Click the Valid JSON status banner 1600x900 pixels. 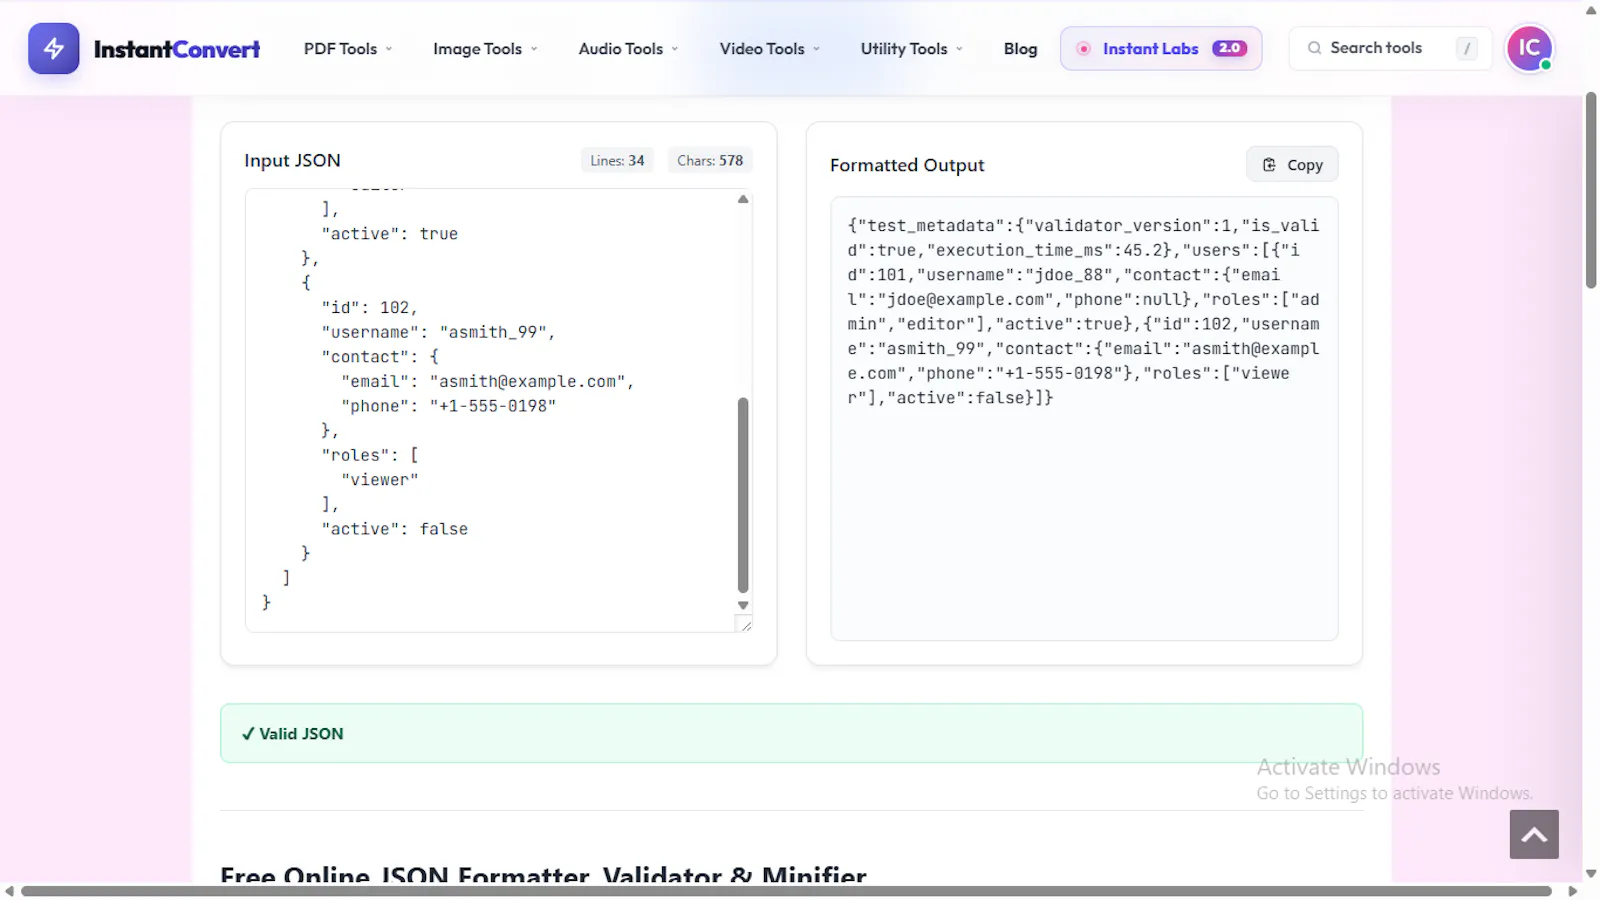point(791,733)
